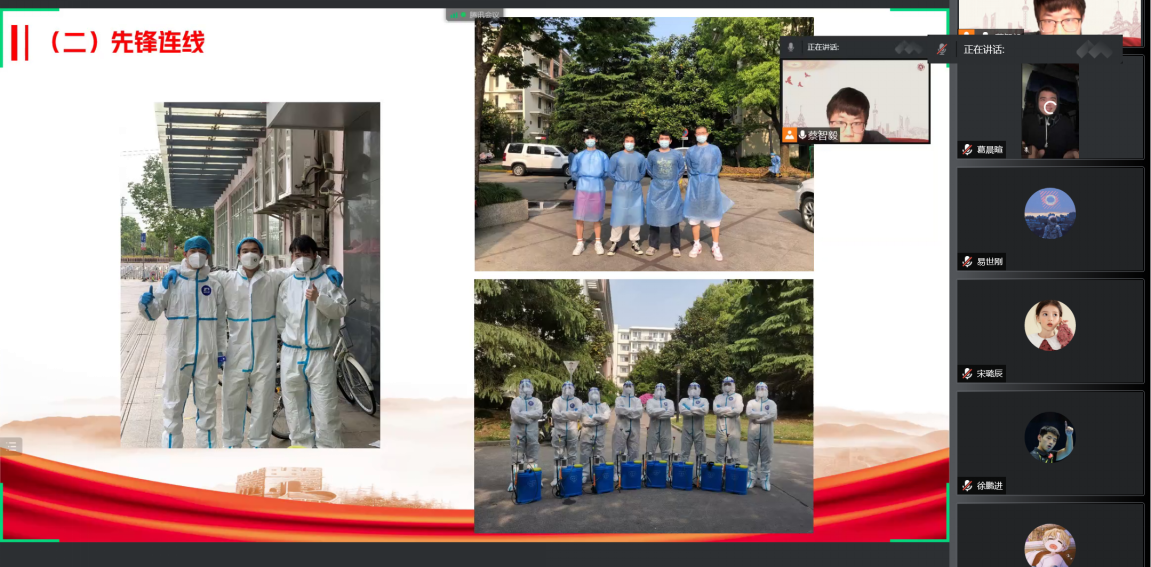
Task: Click the small panel handle at the slide's left edge
Action: click(x=10, y=446)
